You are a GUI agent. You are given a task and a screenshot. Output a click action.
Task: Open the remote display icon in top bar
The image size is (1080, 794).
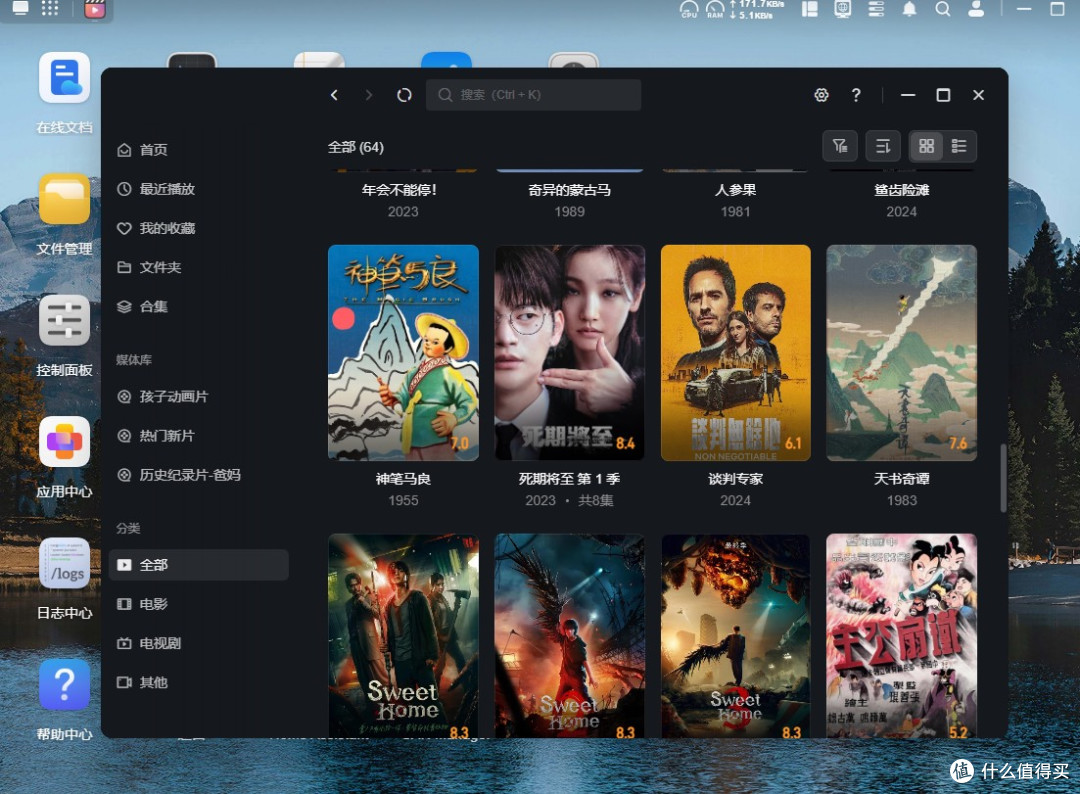coord(842,8)
